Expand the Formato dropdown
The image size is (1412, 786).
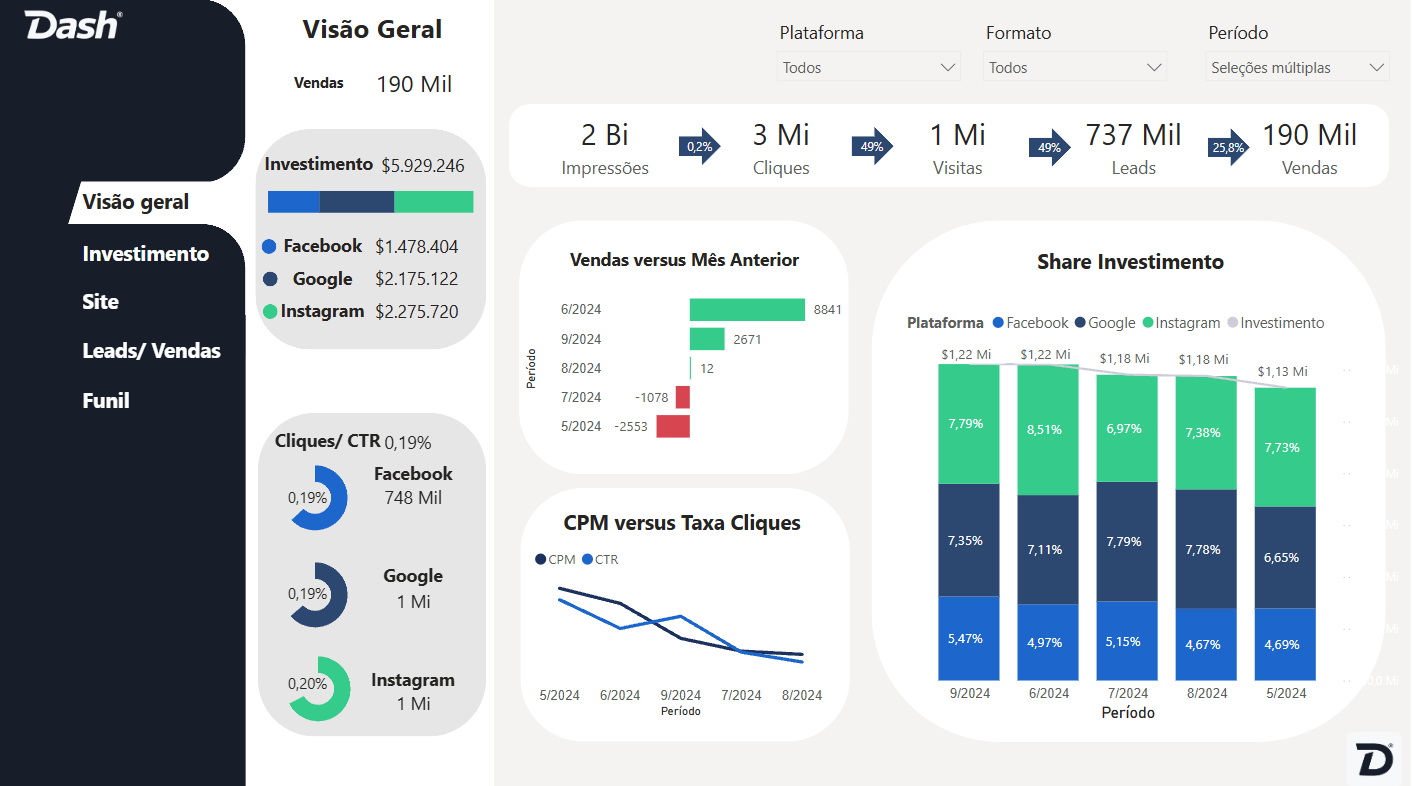point(1075,68)
